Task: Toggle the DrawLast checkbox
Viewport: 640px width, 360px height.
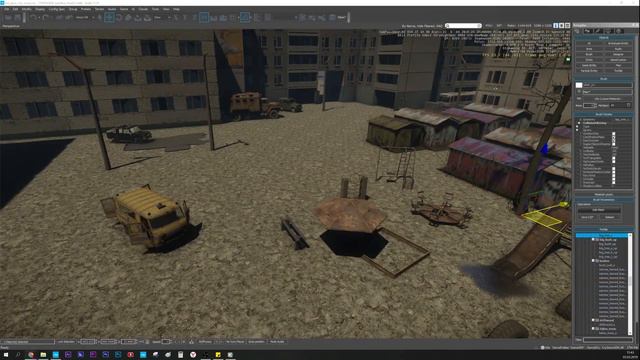Action: [613, 182]
